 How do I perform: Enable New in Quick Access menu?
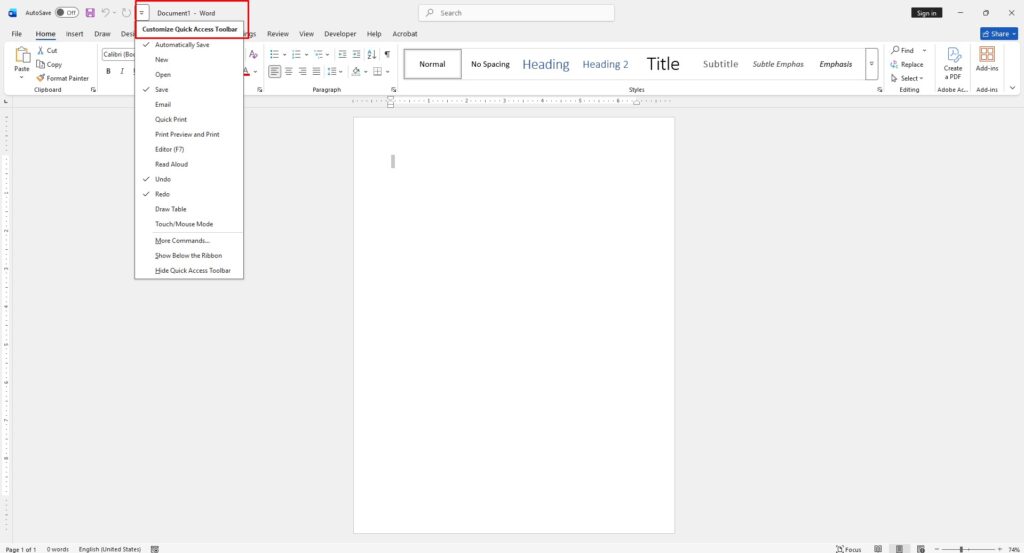[189, 59]
